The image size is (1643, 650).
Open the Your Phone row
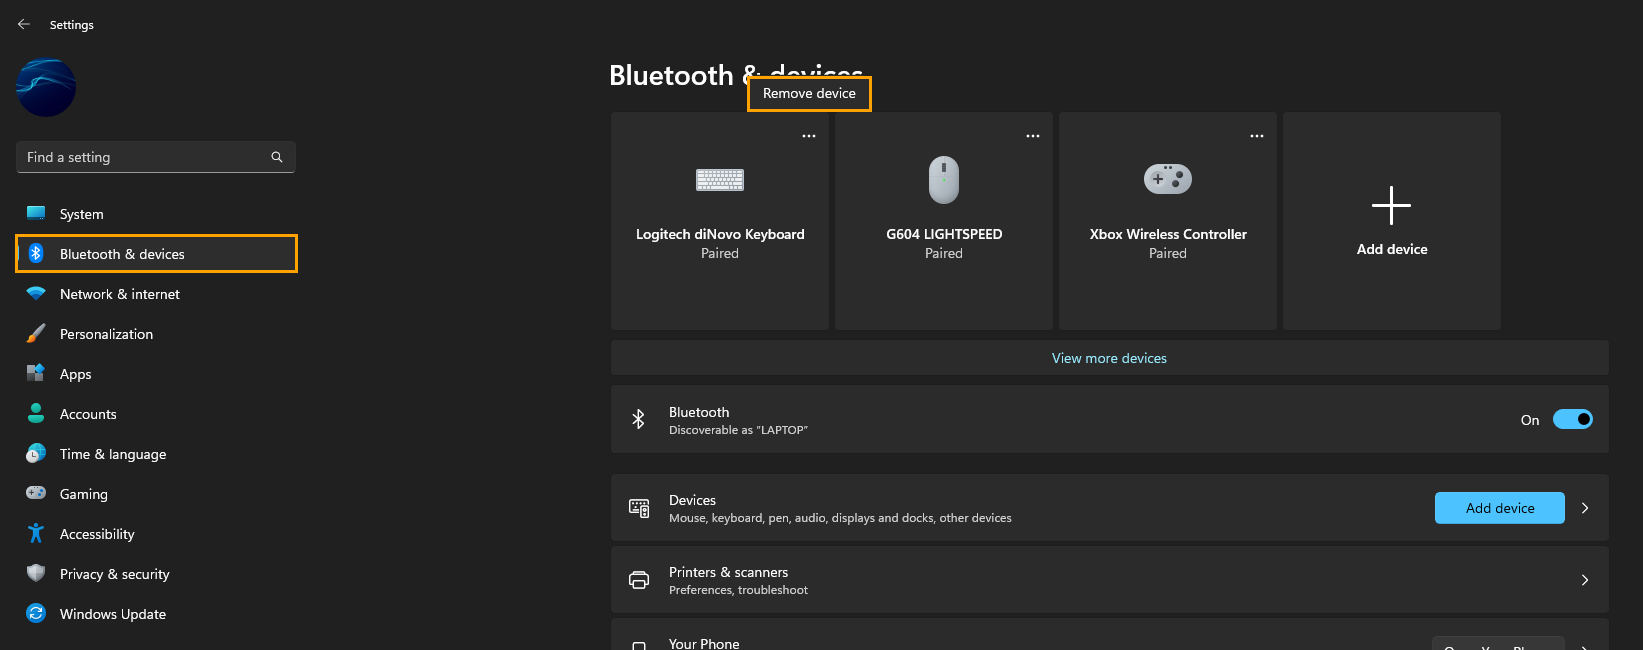point(1110,635)
